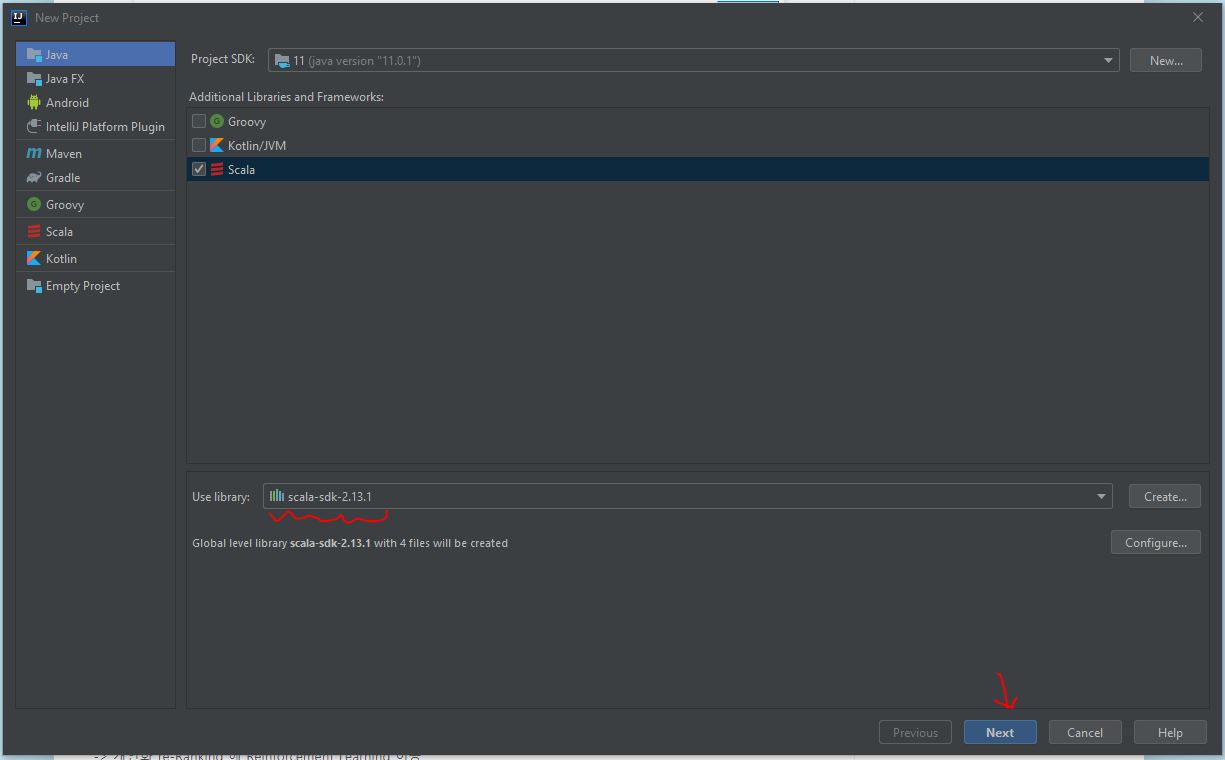
Task: Click the New Project title text
Action: pos(67,18)
